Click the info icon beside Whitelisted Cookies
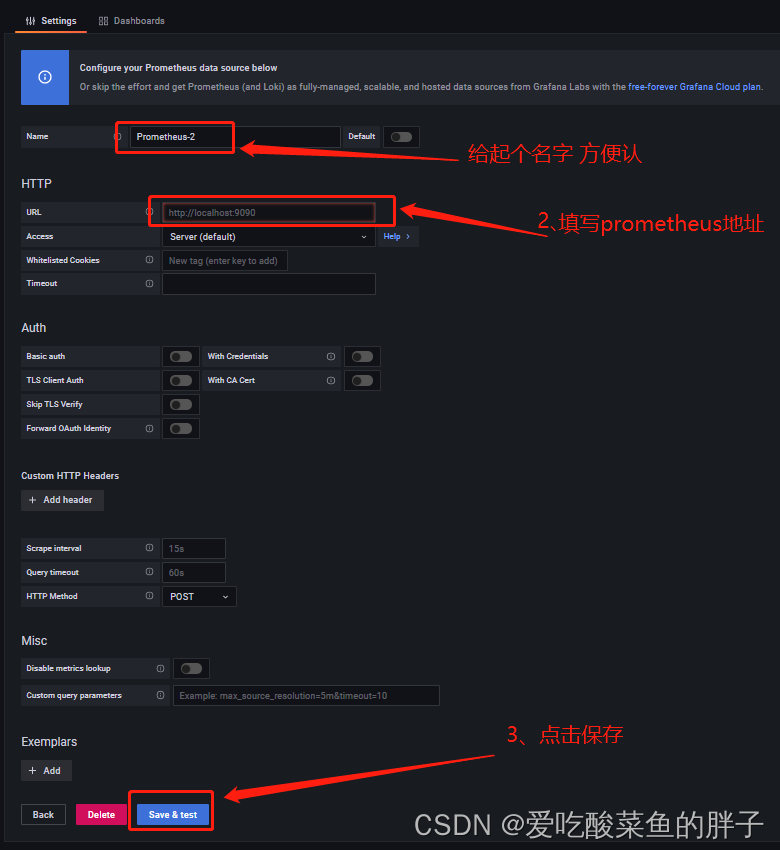The width and height of the screenshot is (780, 850). point(150,260)
